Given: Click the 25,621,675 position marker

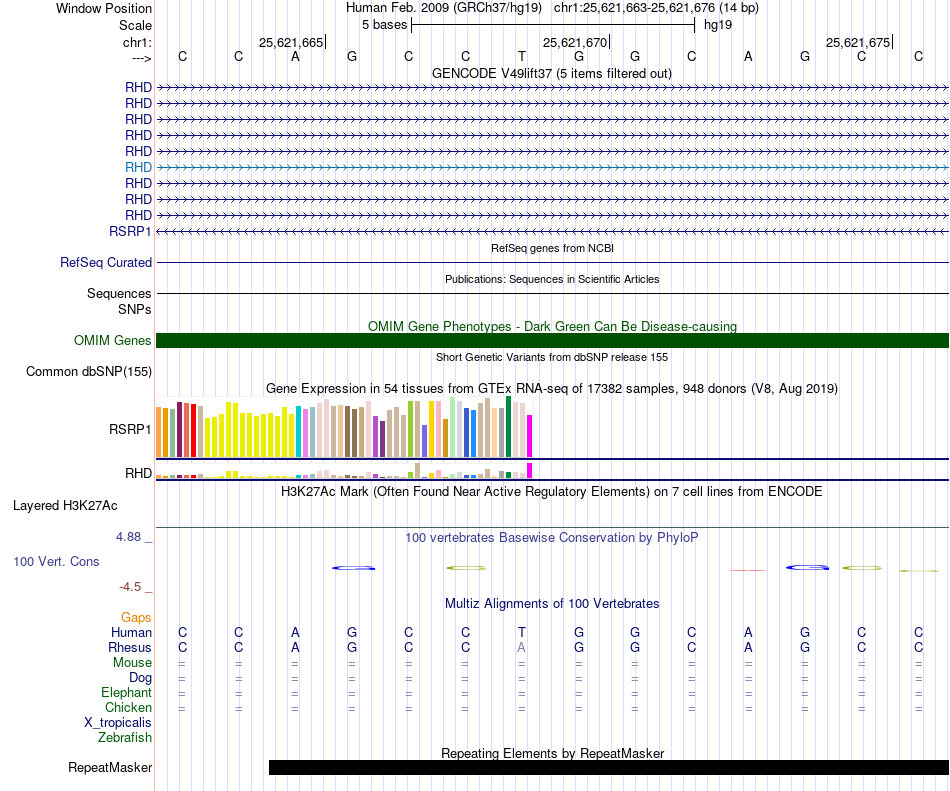Looking at the screenshot, I should pyautogui.click(x=858, y=42).
